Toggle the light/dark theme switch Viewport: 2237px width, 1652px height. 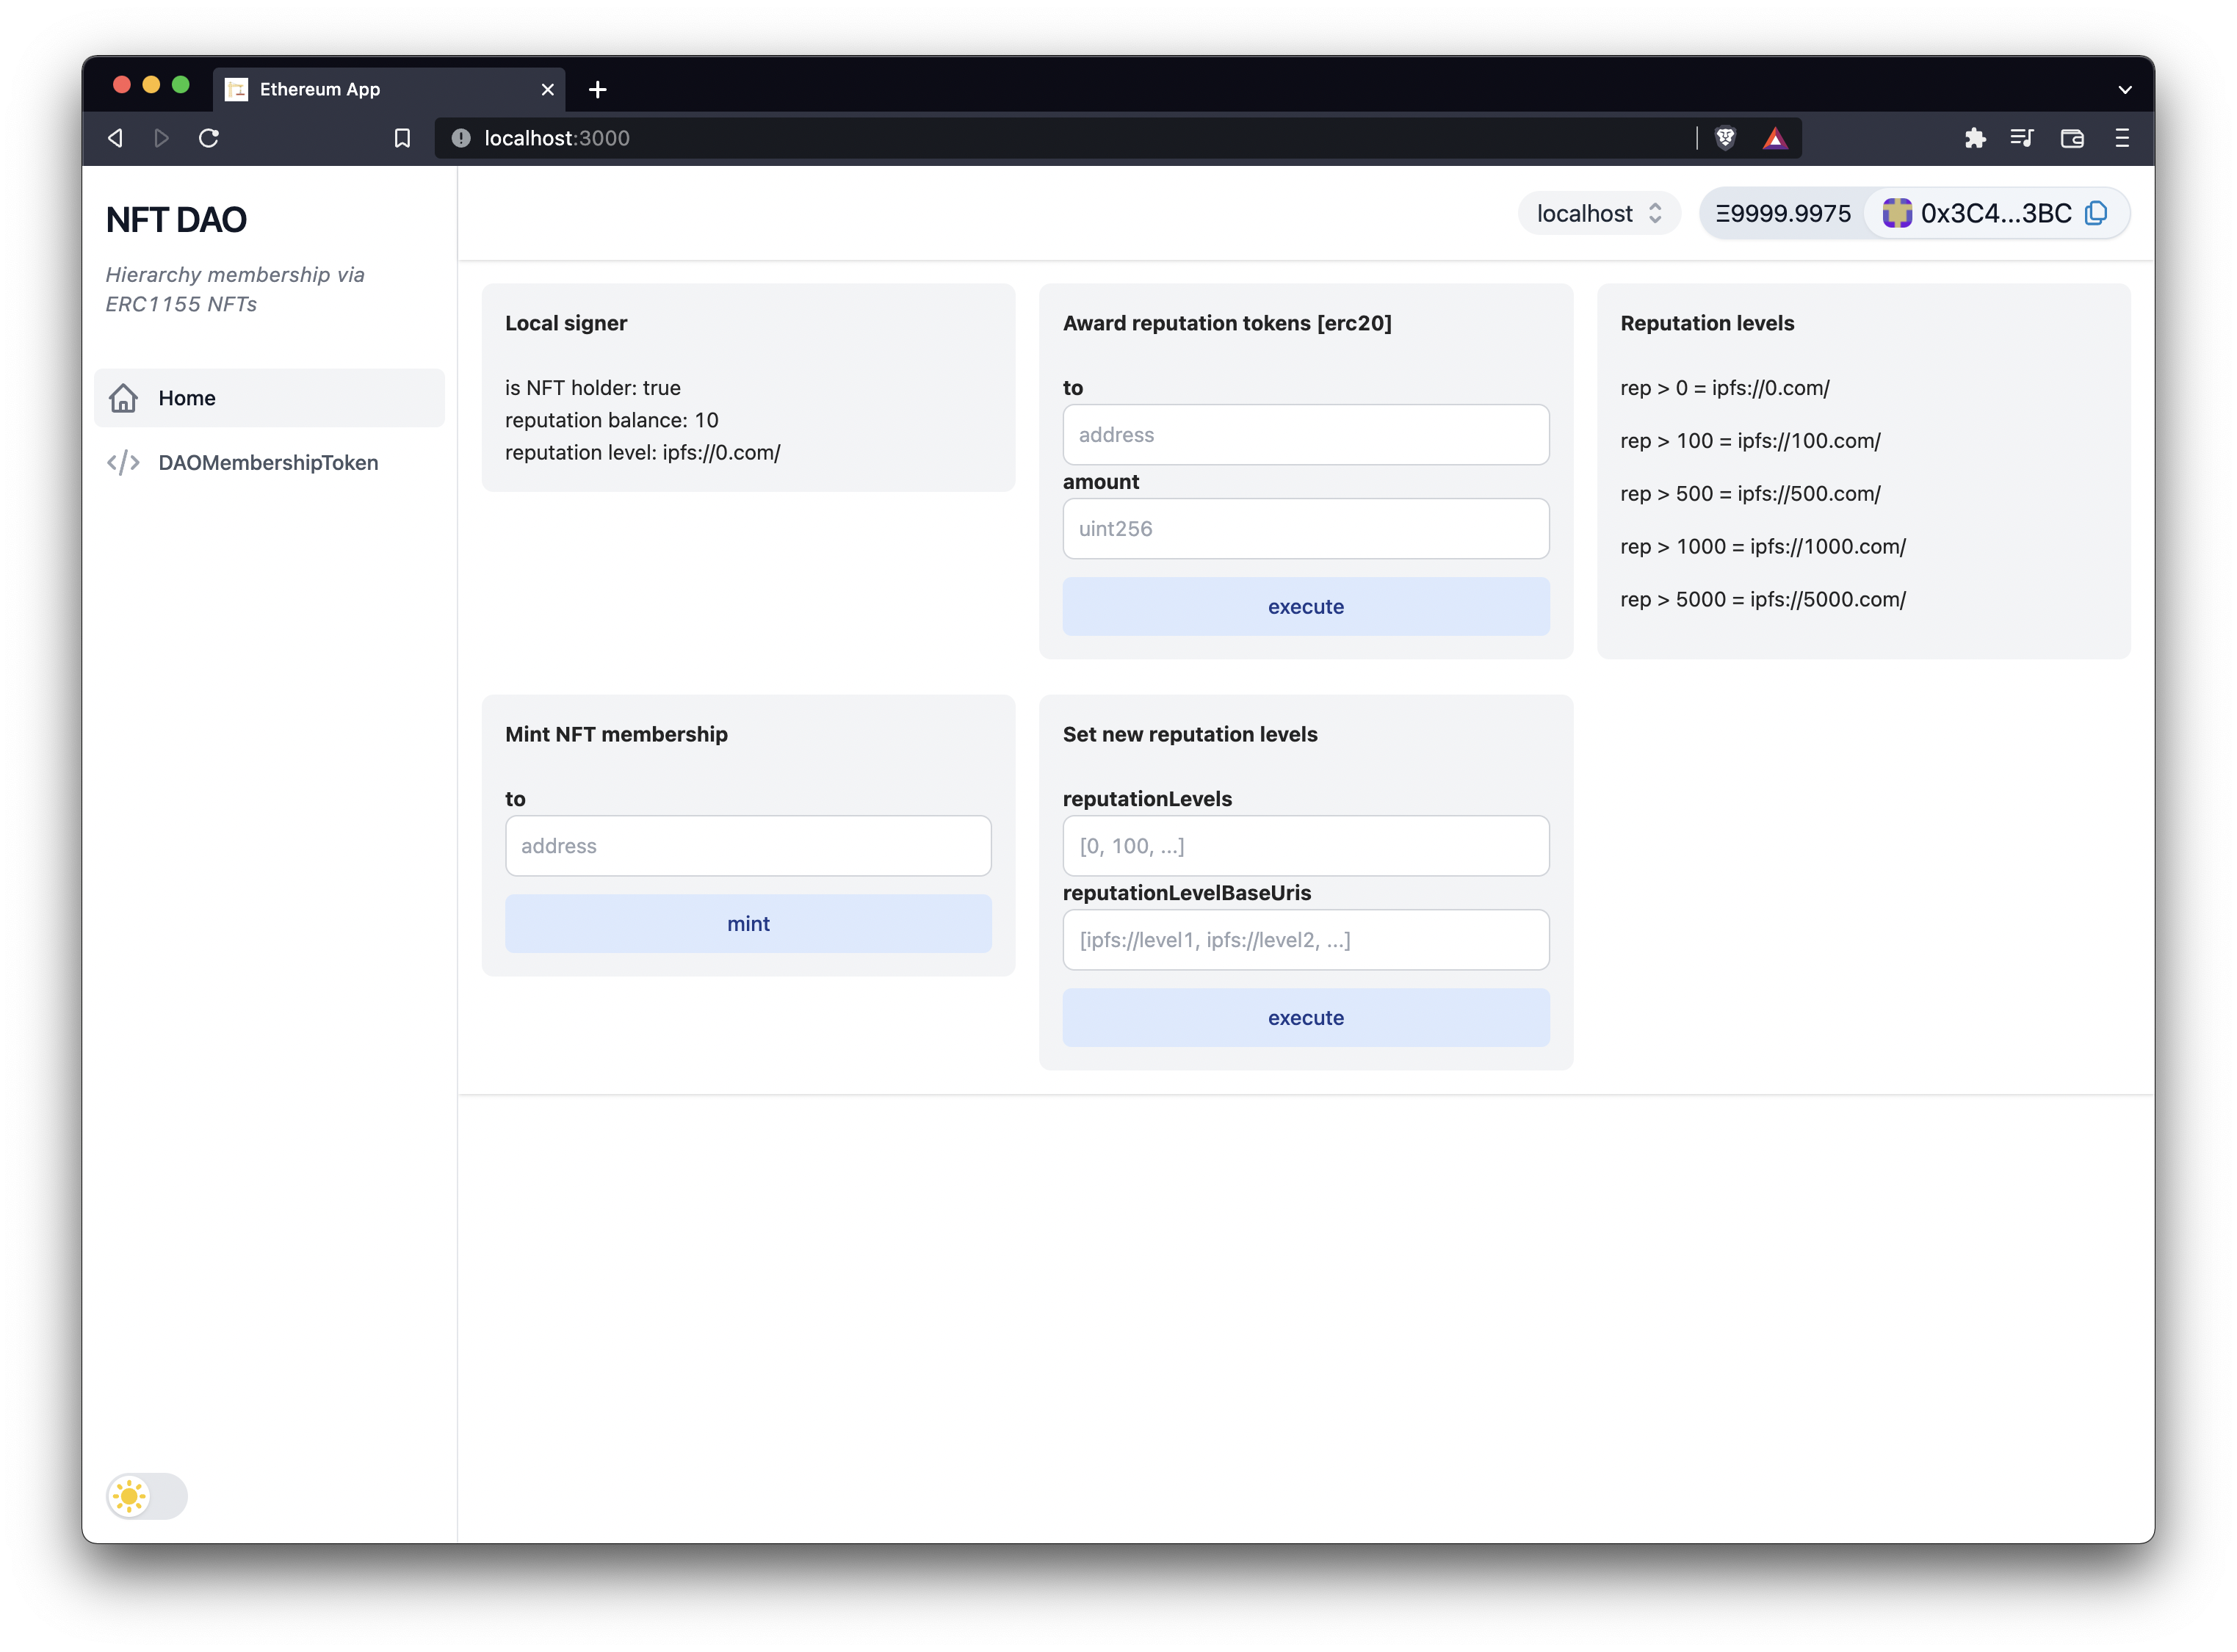pyautogui.click(x=147, y=1496)
